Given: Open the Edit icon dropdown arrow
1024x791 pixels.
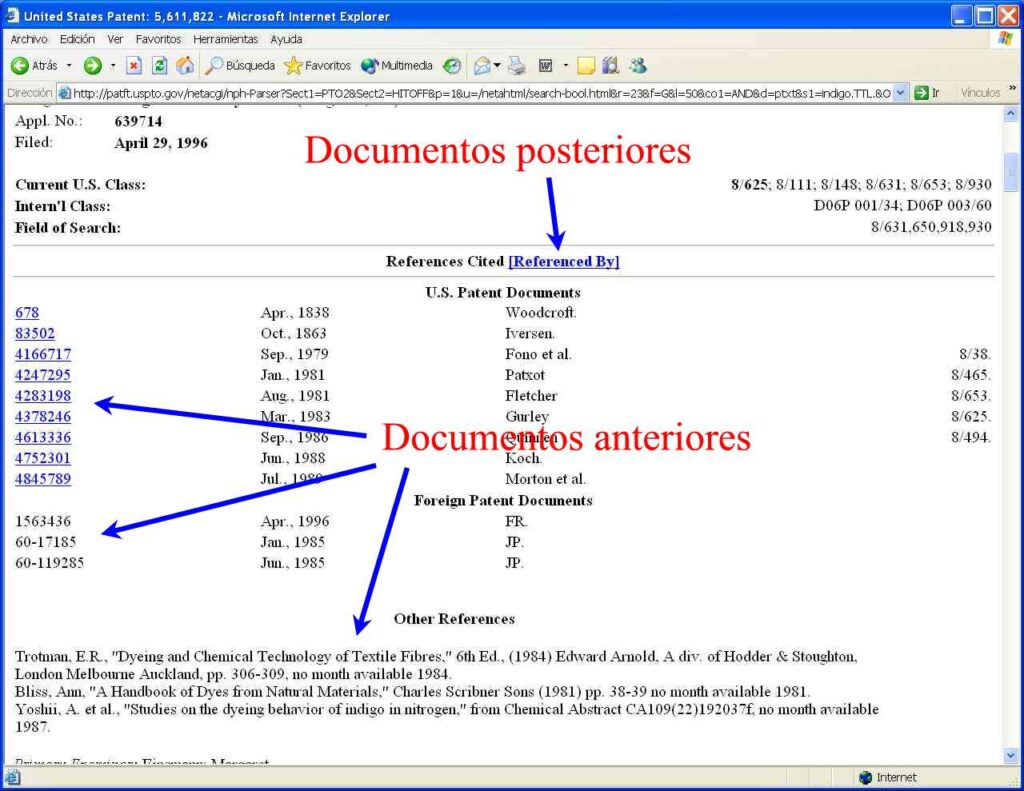Looking at the screenshot, I should point(566,65).
